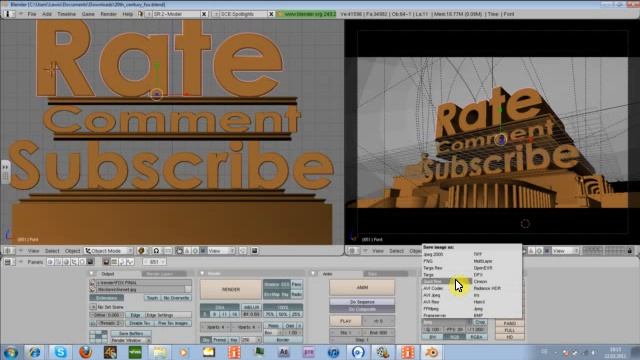Open the Render Window display dropdown
This screenshot has width=640, height=360.
(131, 340)
